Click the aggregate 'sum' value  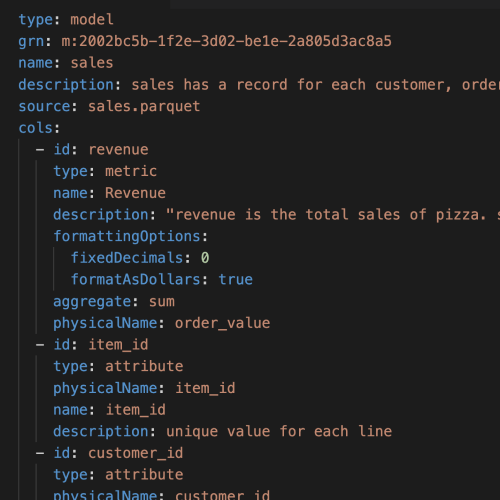(162, 301)
